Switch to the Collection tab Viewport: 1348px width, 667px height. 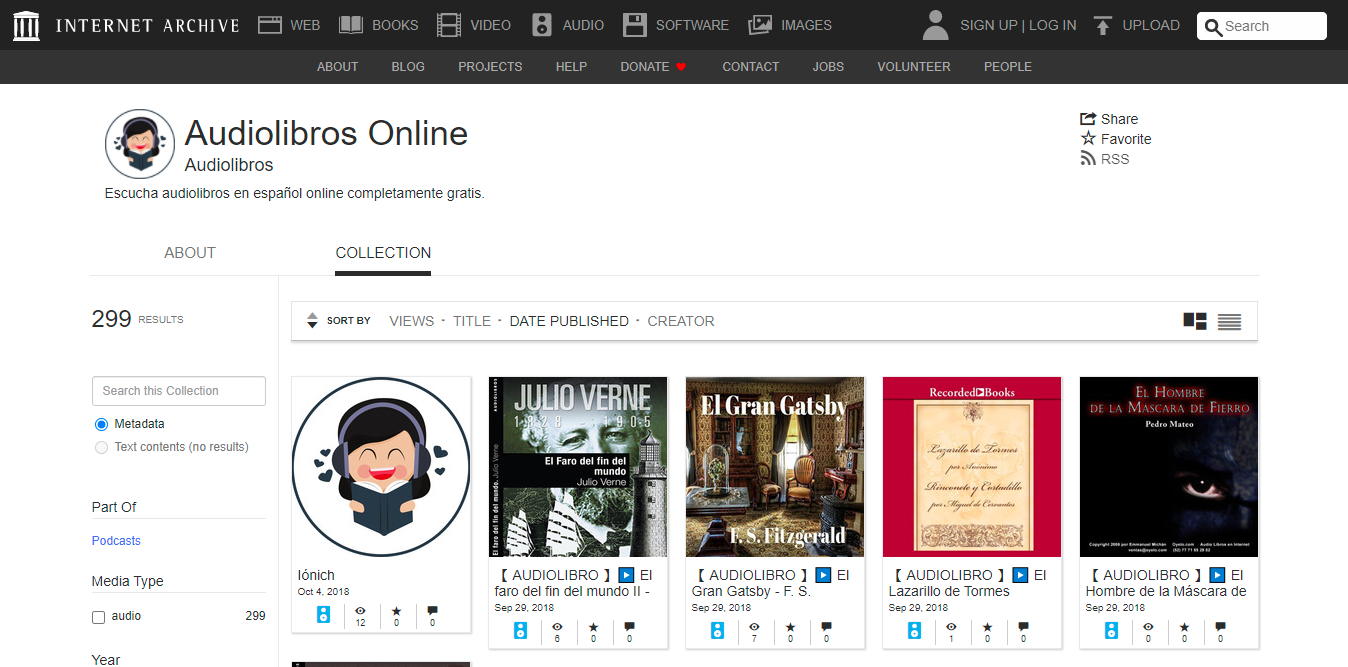click(x=383, y=253)
